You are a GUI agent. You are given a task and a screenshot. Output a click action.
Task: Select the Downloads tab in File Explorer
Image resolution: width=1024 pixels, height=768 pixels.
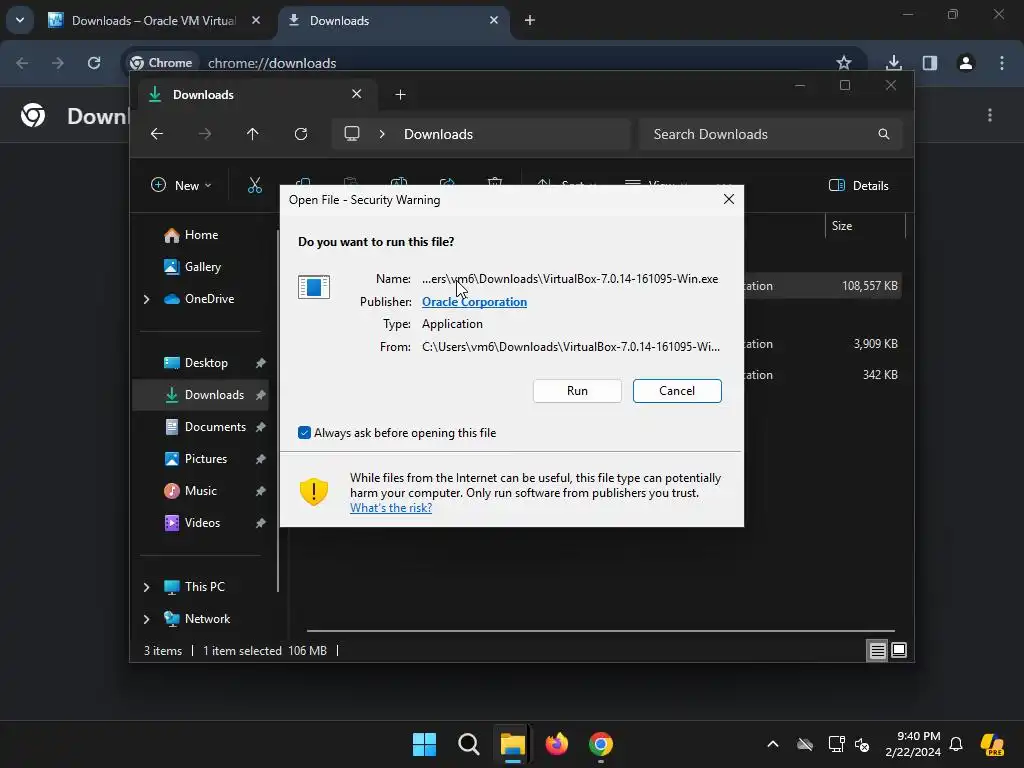255,95
